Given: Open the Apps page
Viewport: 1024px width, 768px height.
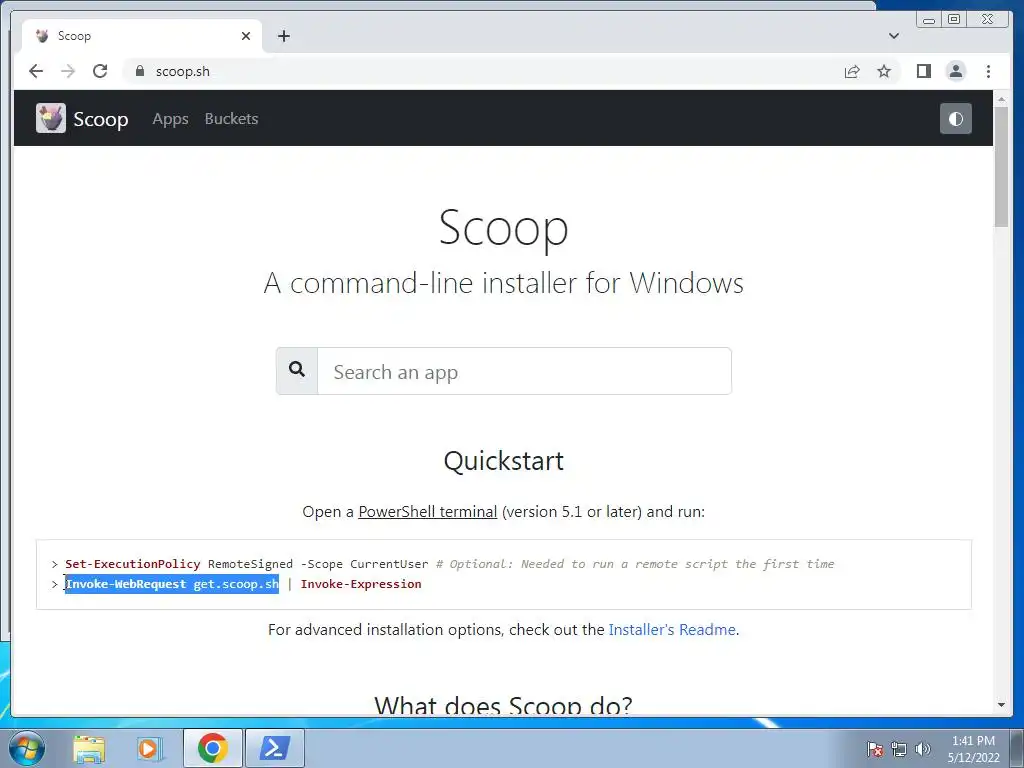Looking at the screenshot, I should (x=170, y=119).
